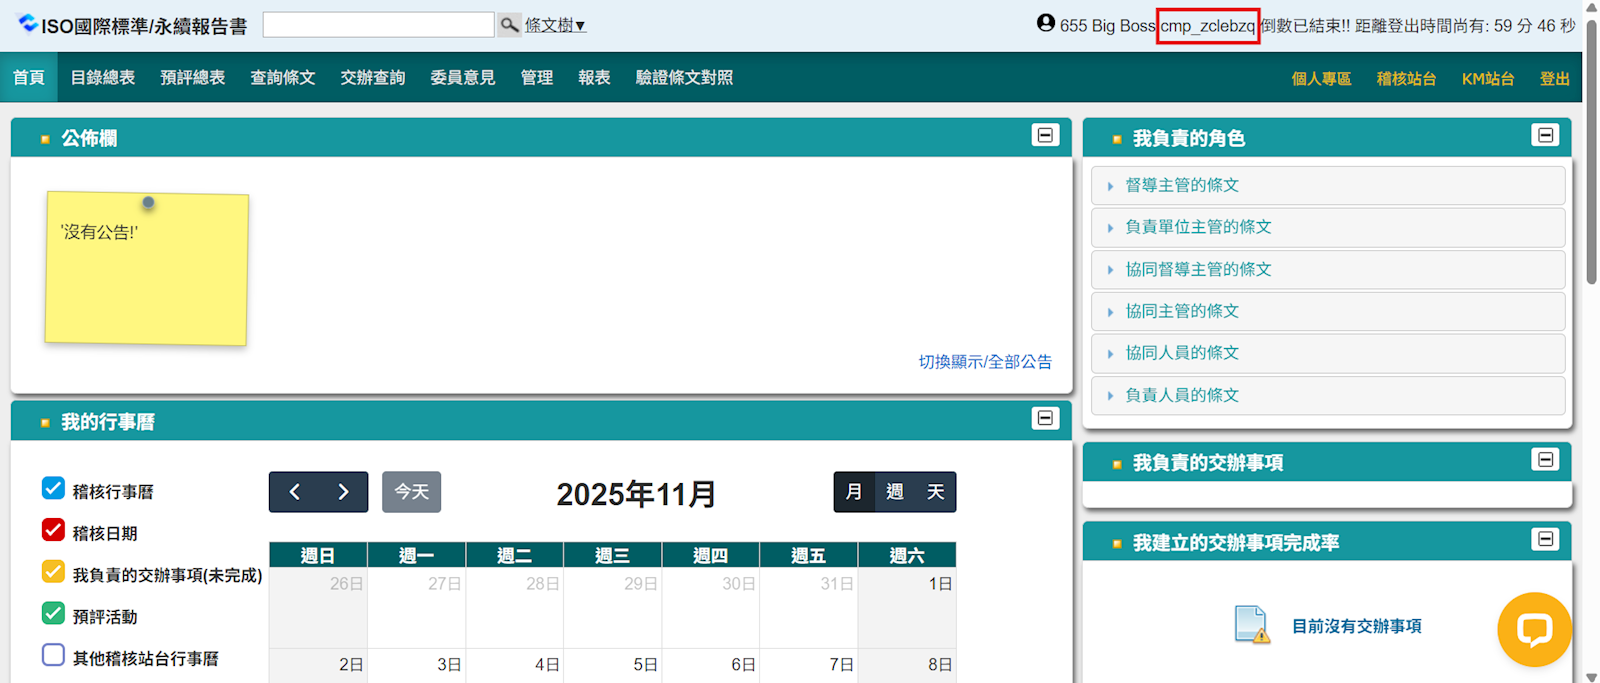The width and height of the screenshot is (1600, 683).
Task: Enable 其他稽核站台行事曆 checkbox
Action: pyautogui.click(x=54, y=655)
